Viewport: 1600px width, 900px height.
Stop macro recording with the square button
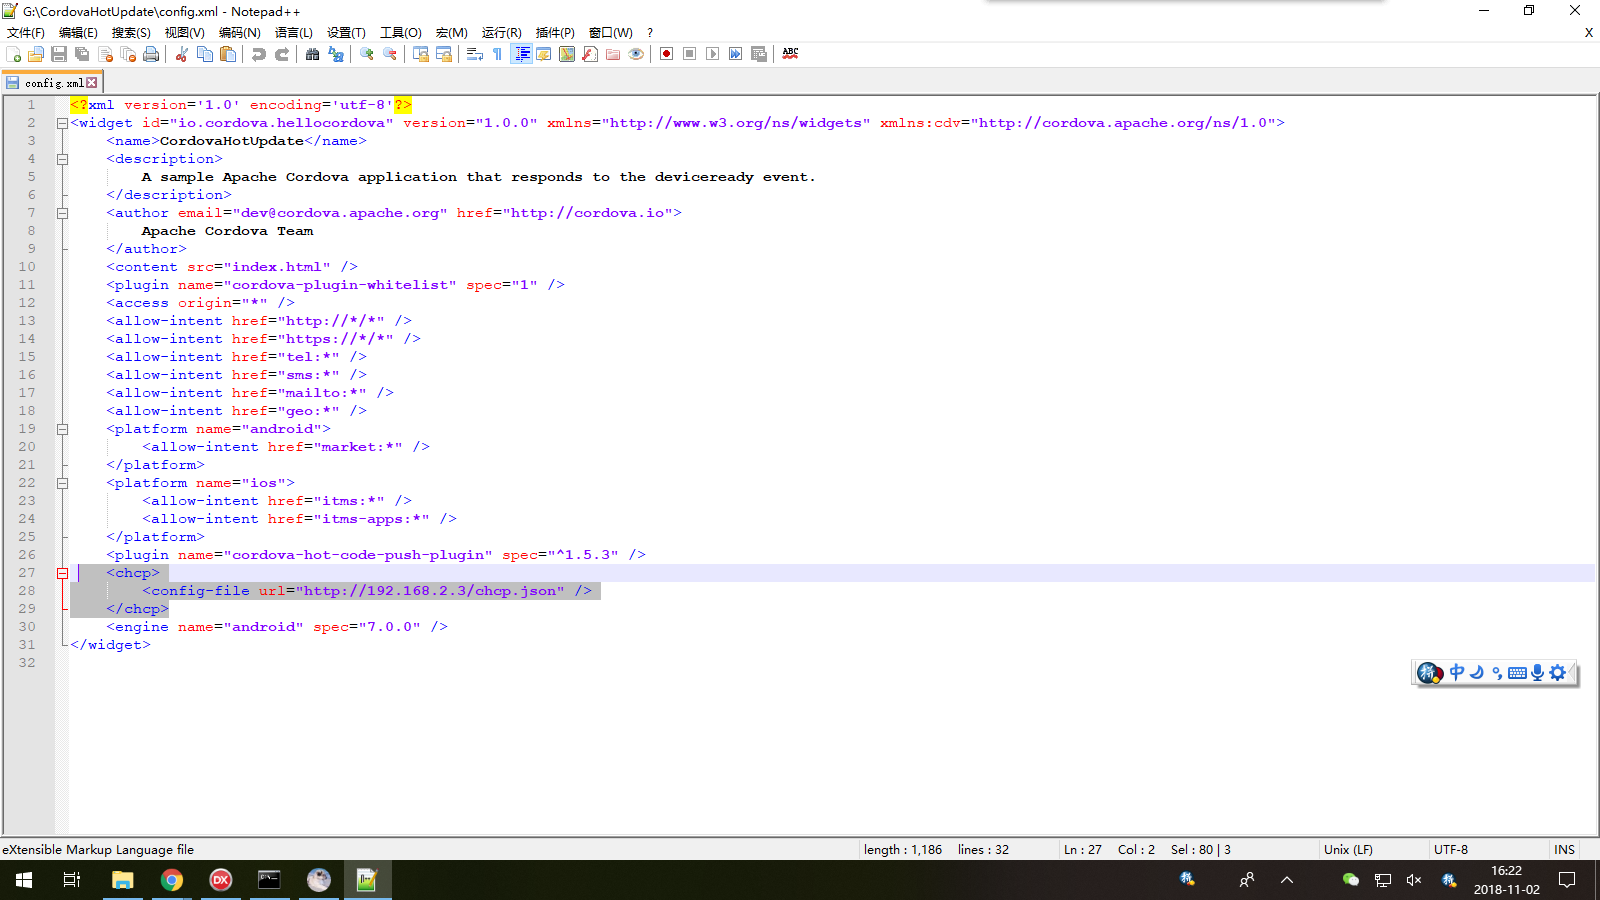pyautogui.click(x=690, y=54)
